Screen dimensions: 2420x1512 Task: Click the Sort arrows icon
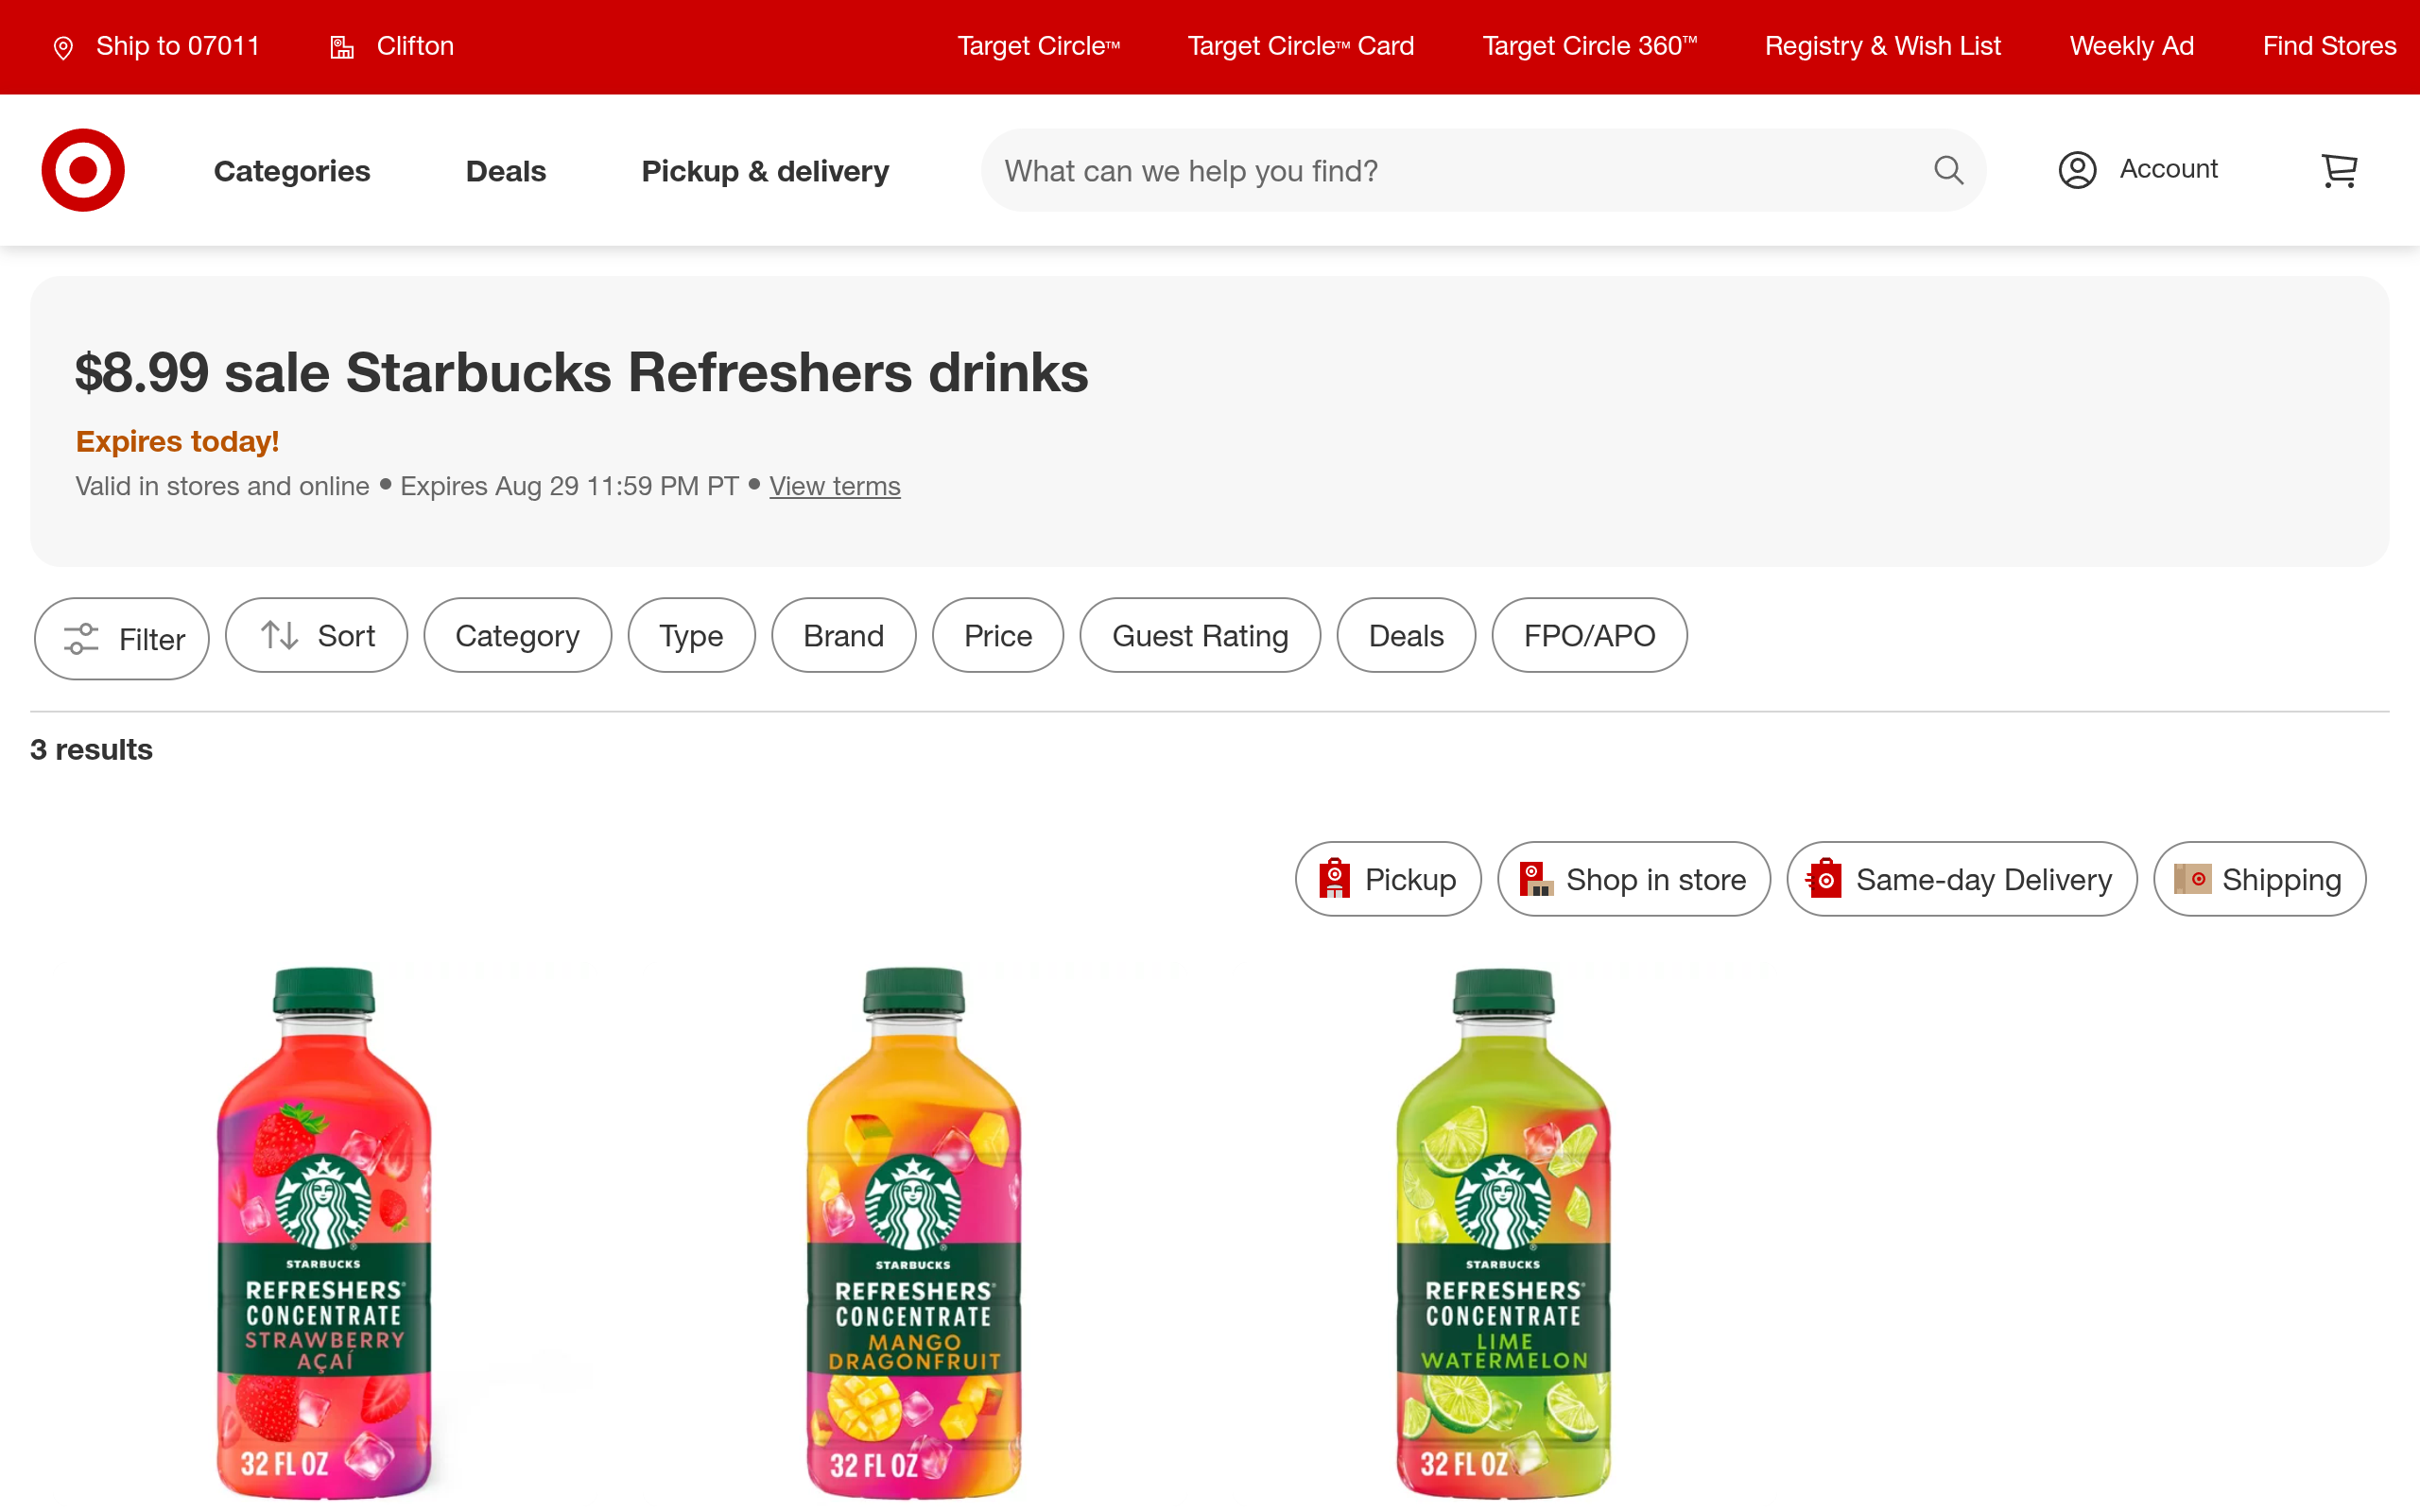tap(279, 635)
